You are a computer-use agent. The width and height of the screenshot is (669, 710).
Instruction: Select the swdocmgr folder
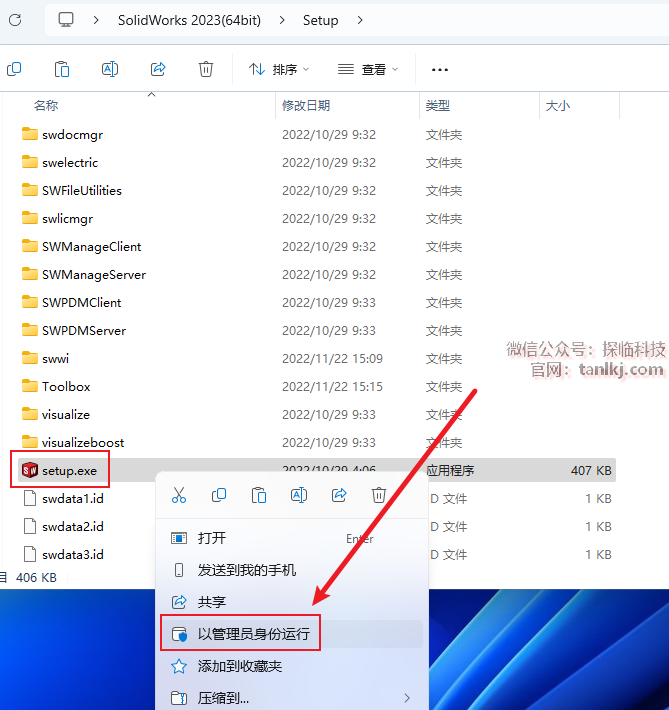(72, 134)
